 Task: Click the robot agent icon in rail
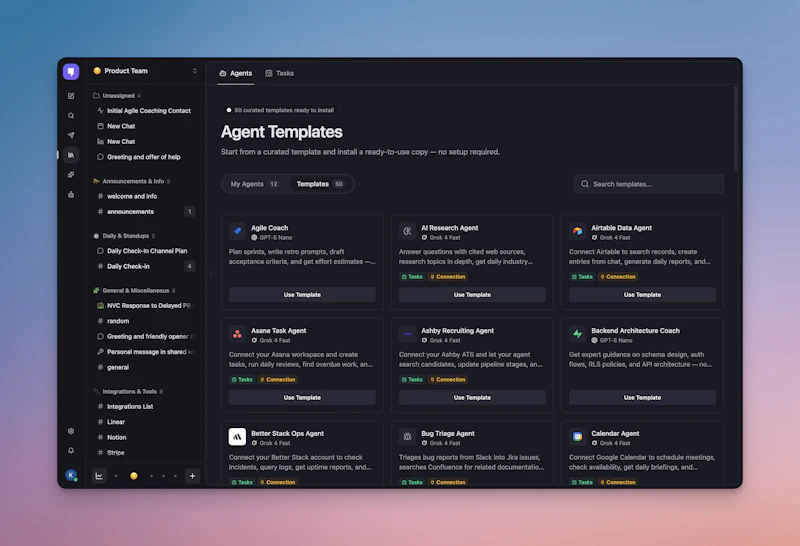coord(71,194)
